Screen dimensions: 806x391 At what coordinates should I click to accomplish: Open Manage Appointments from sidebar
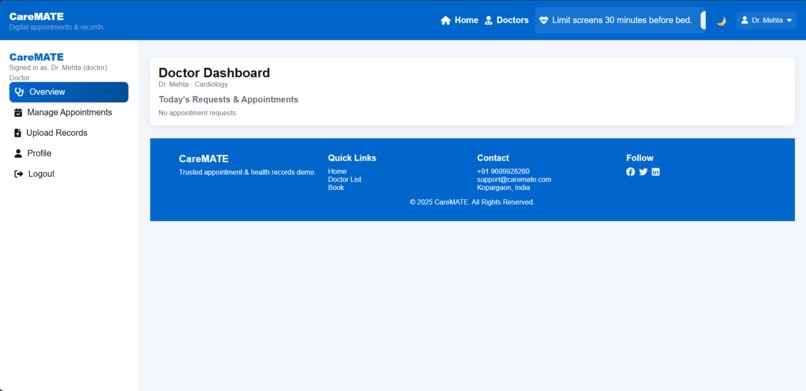click(69, 113)
